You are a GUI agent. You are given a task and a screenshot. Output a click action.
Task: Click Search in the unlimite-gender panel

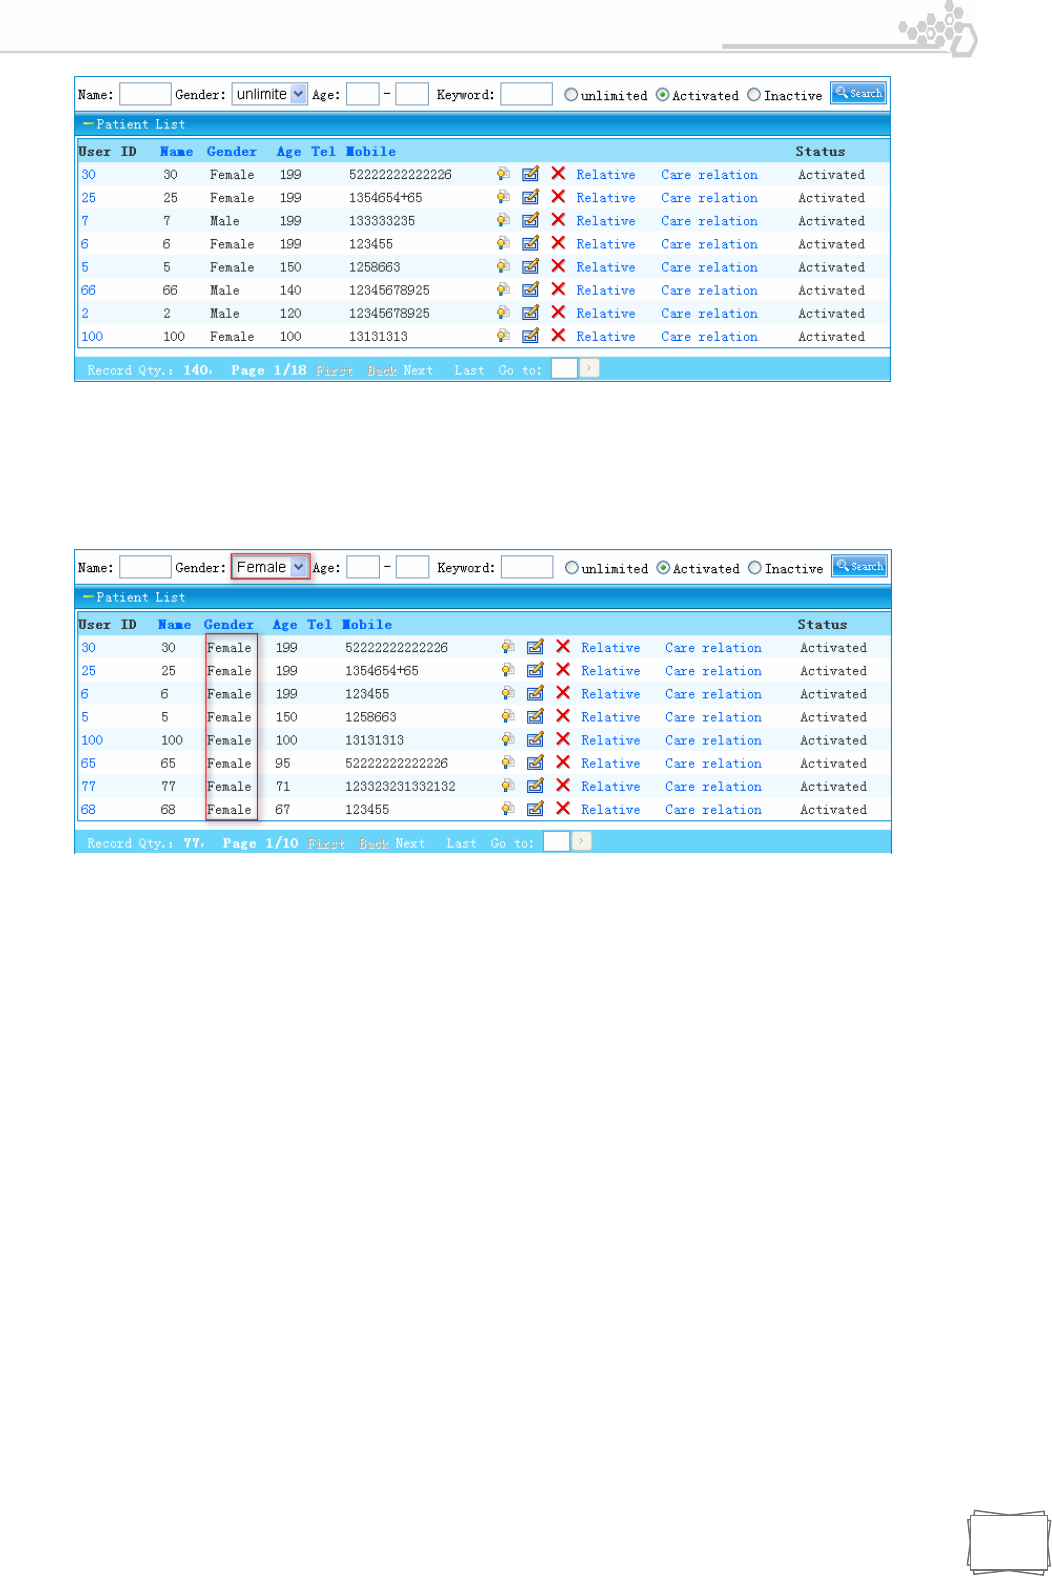point(859,93)
